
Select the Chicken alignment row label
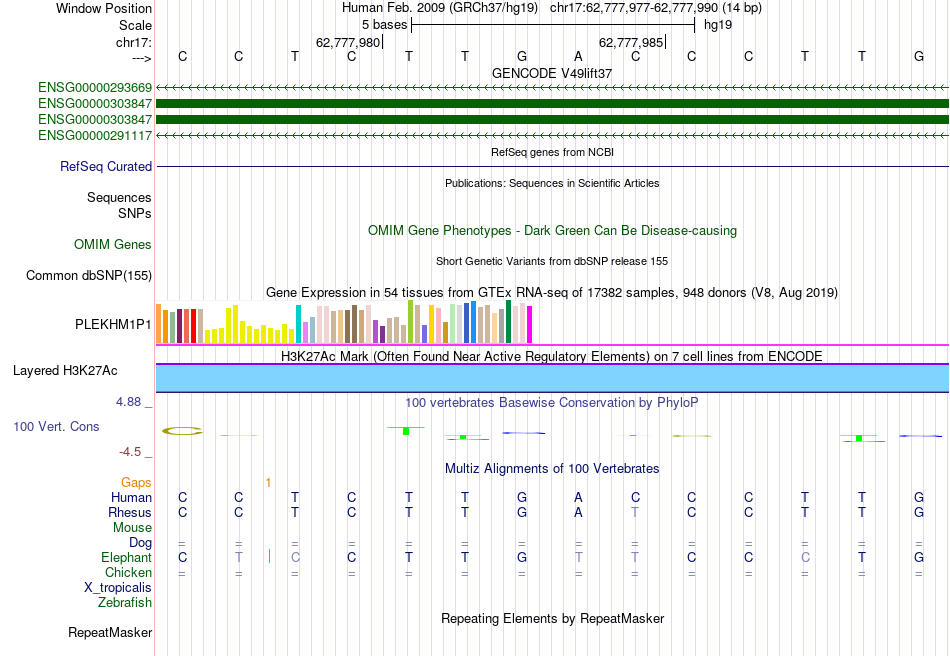[128, 572]
